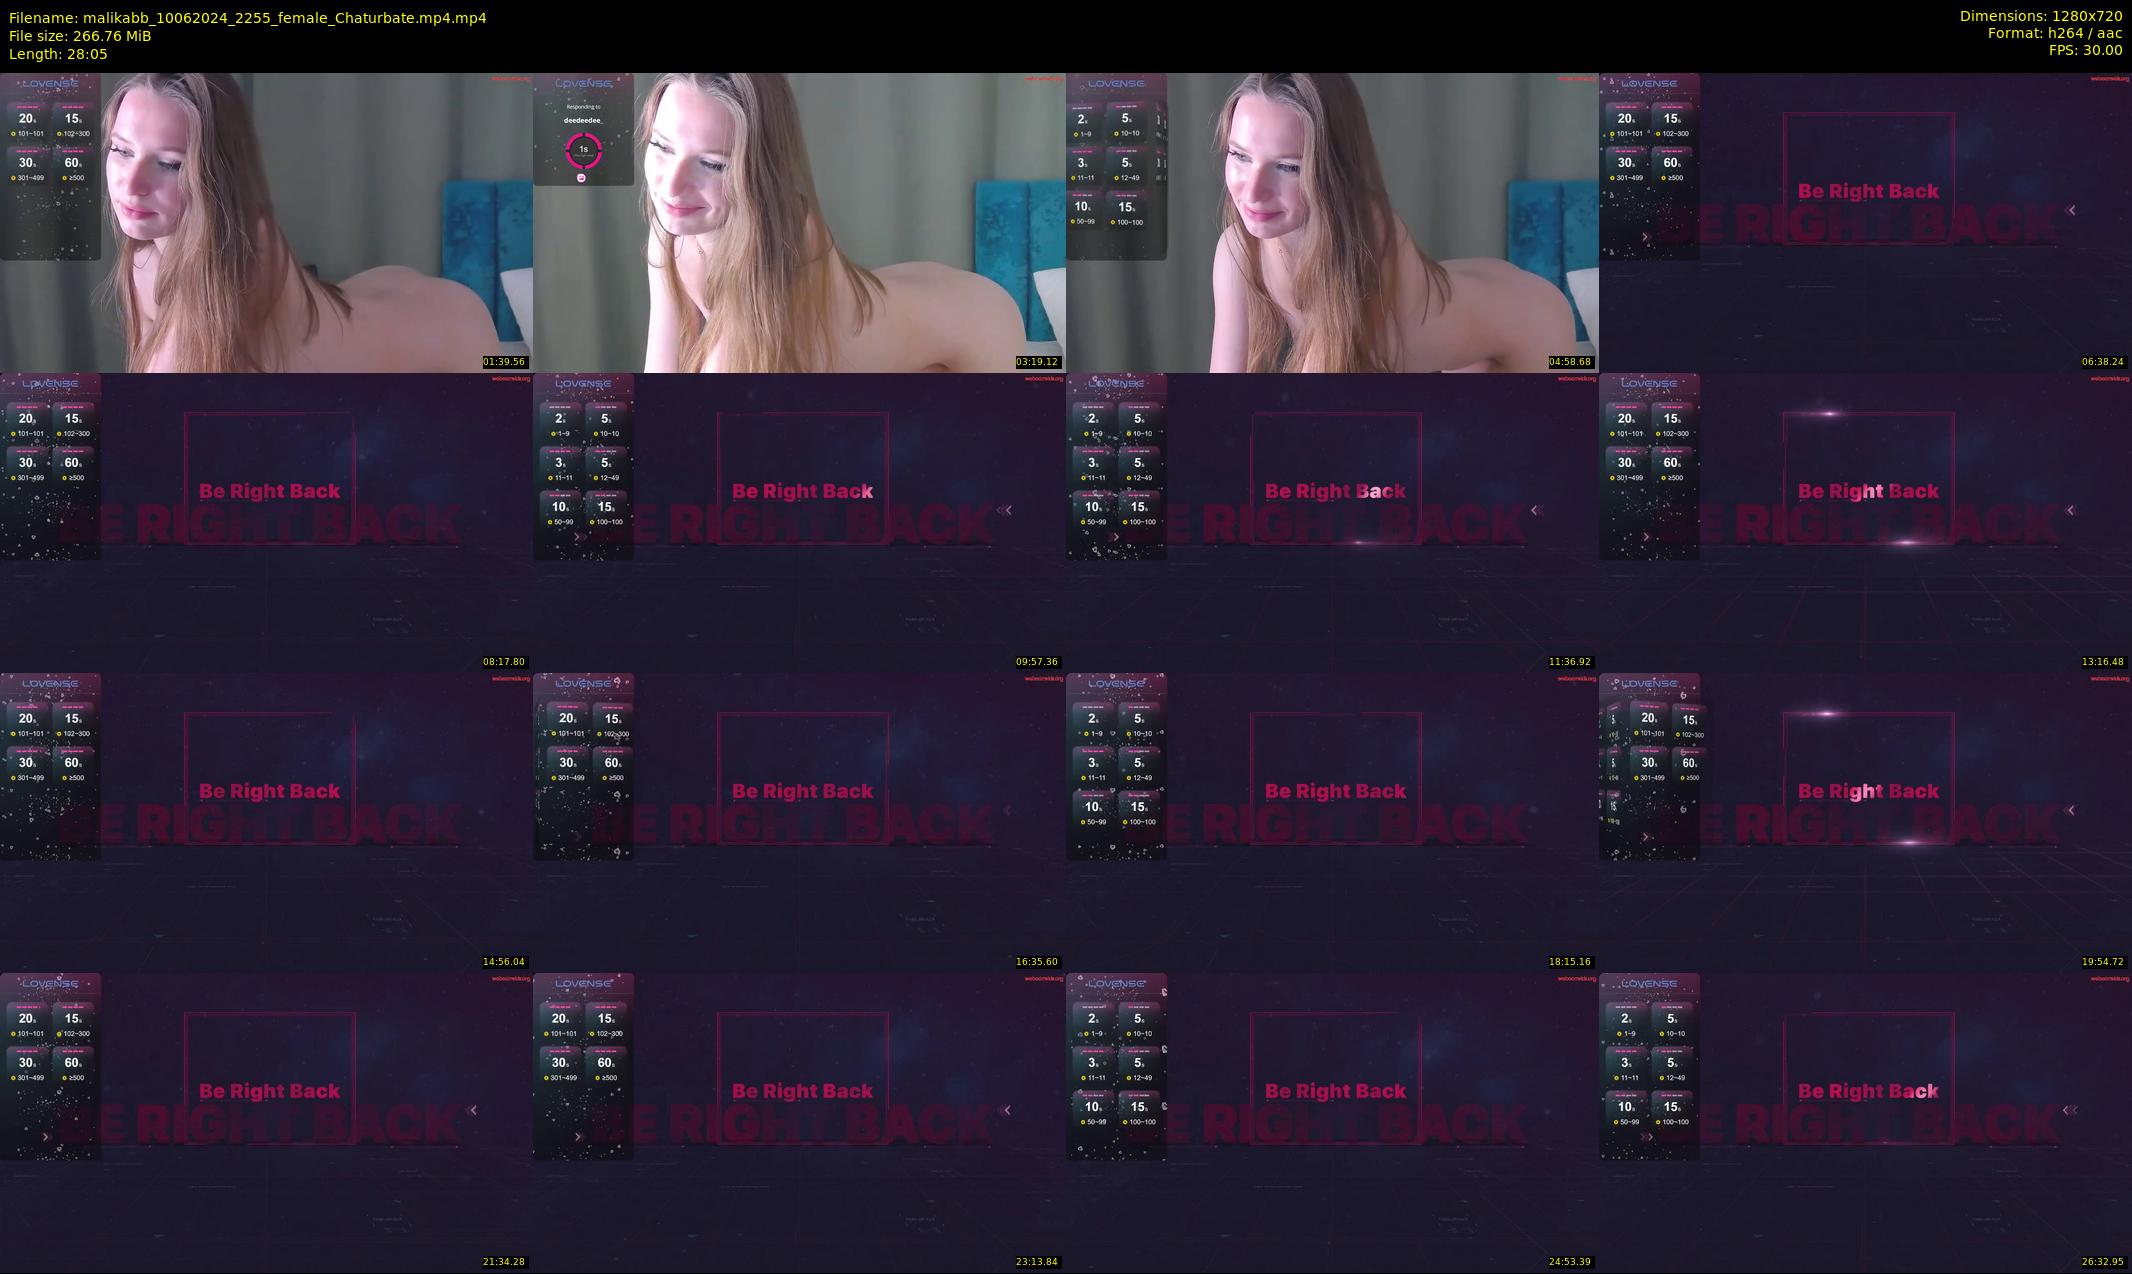Select the frame stamped 08:17.80

pos(266,522)
